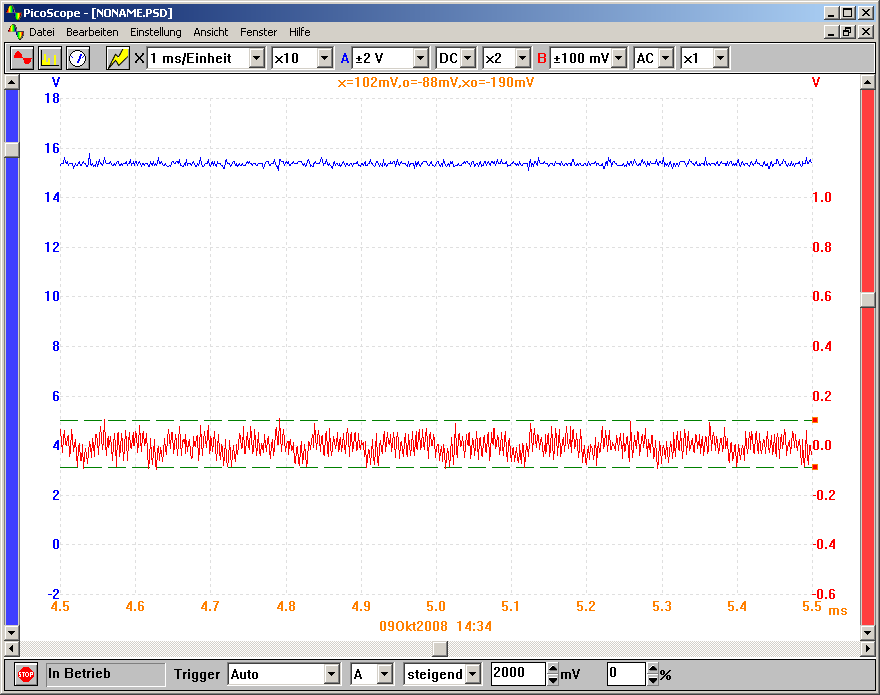
Task: Expand channel A voltage range '±2 V' dropdown
Action: 420,58
